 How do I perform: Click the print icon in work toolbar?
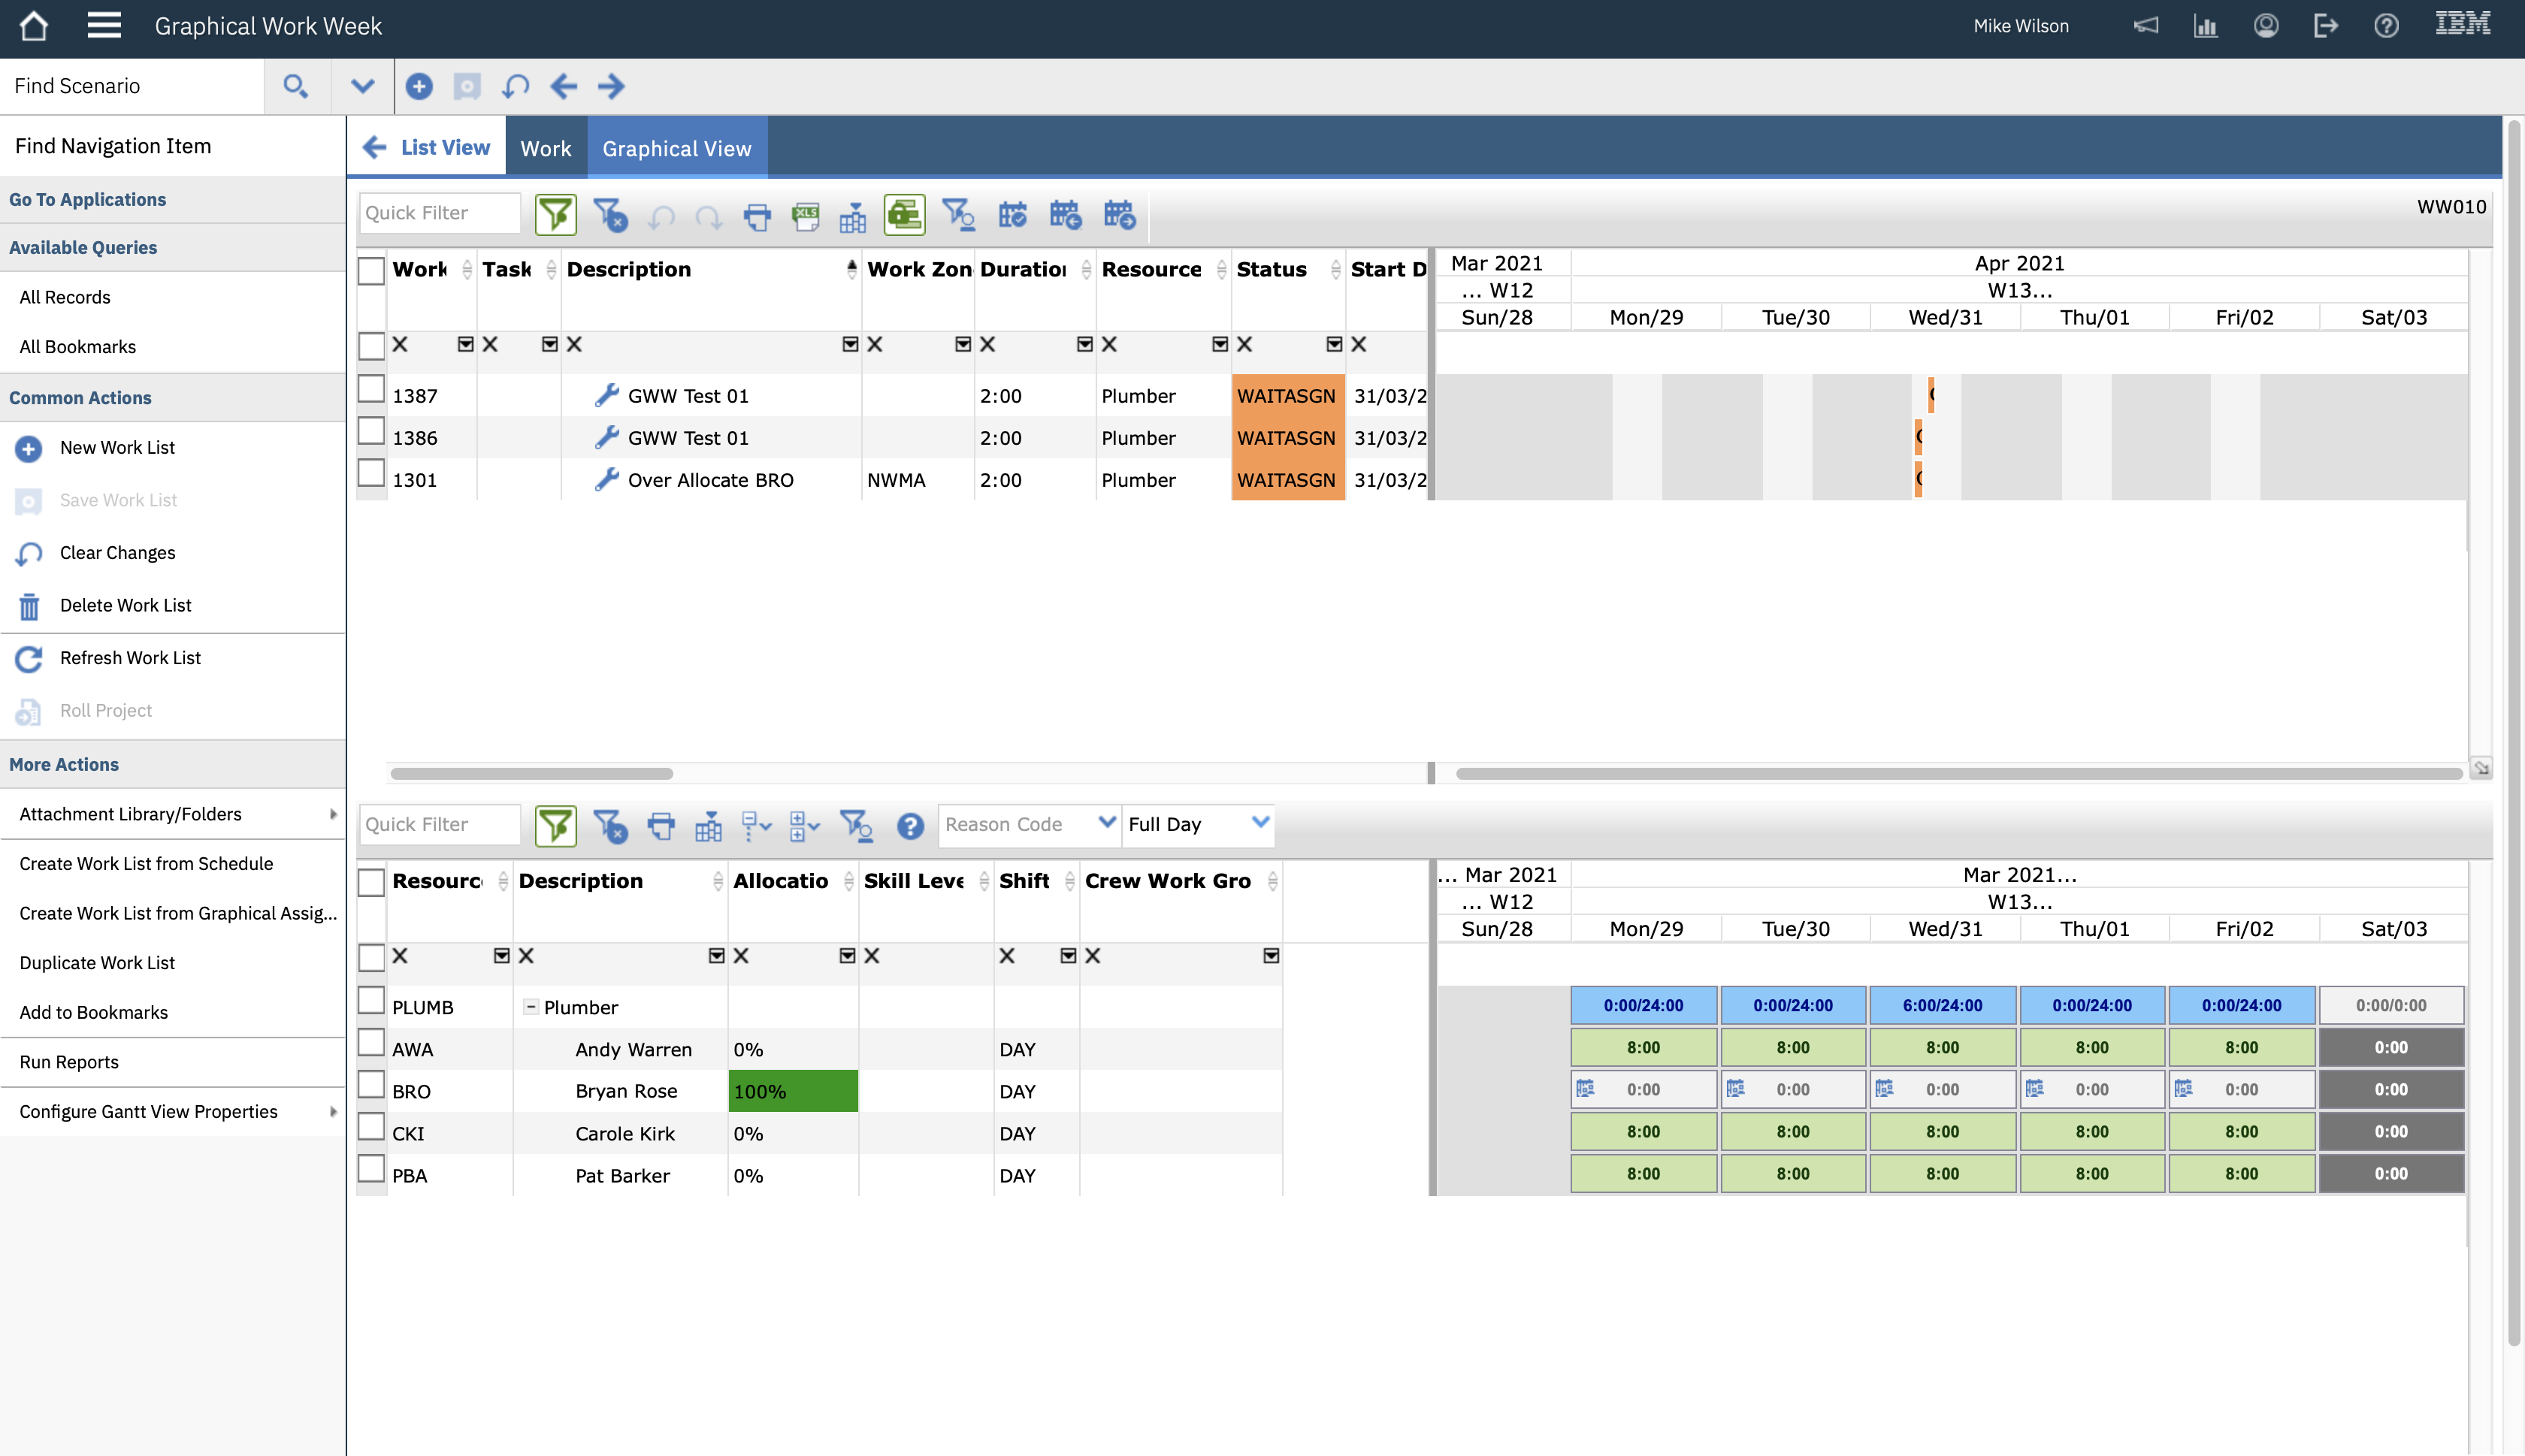point(757,215)
